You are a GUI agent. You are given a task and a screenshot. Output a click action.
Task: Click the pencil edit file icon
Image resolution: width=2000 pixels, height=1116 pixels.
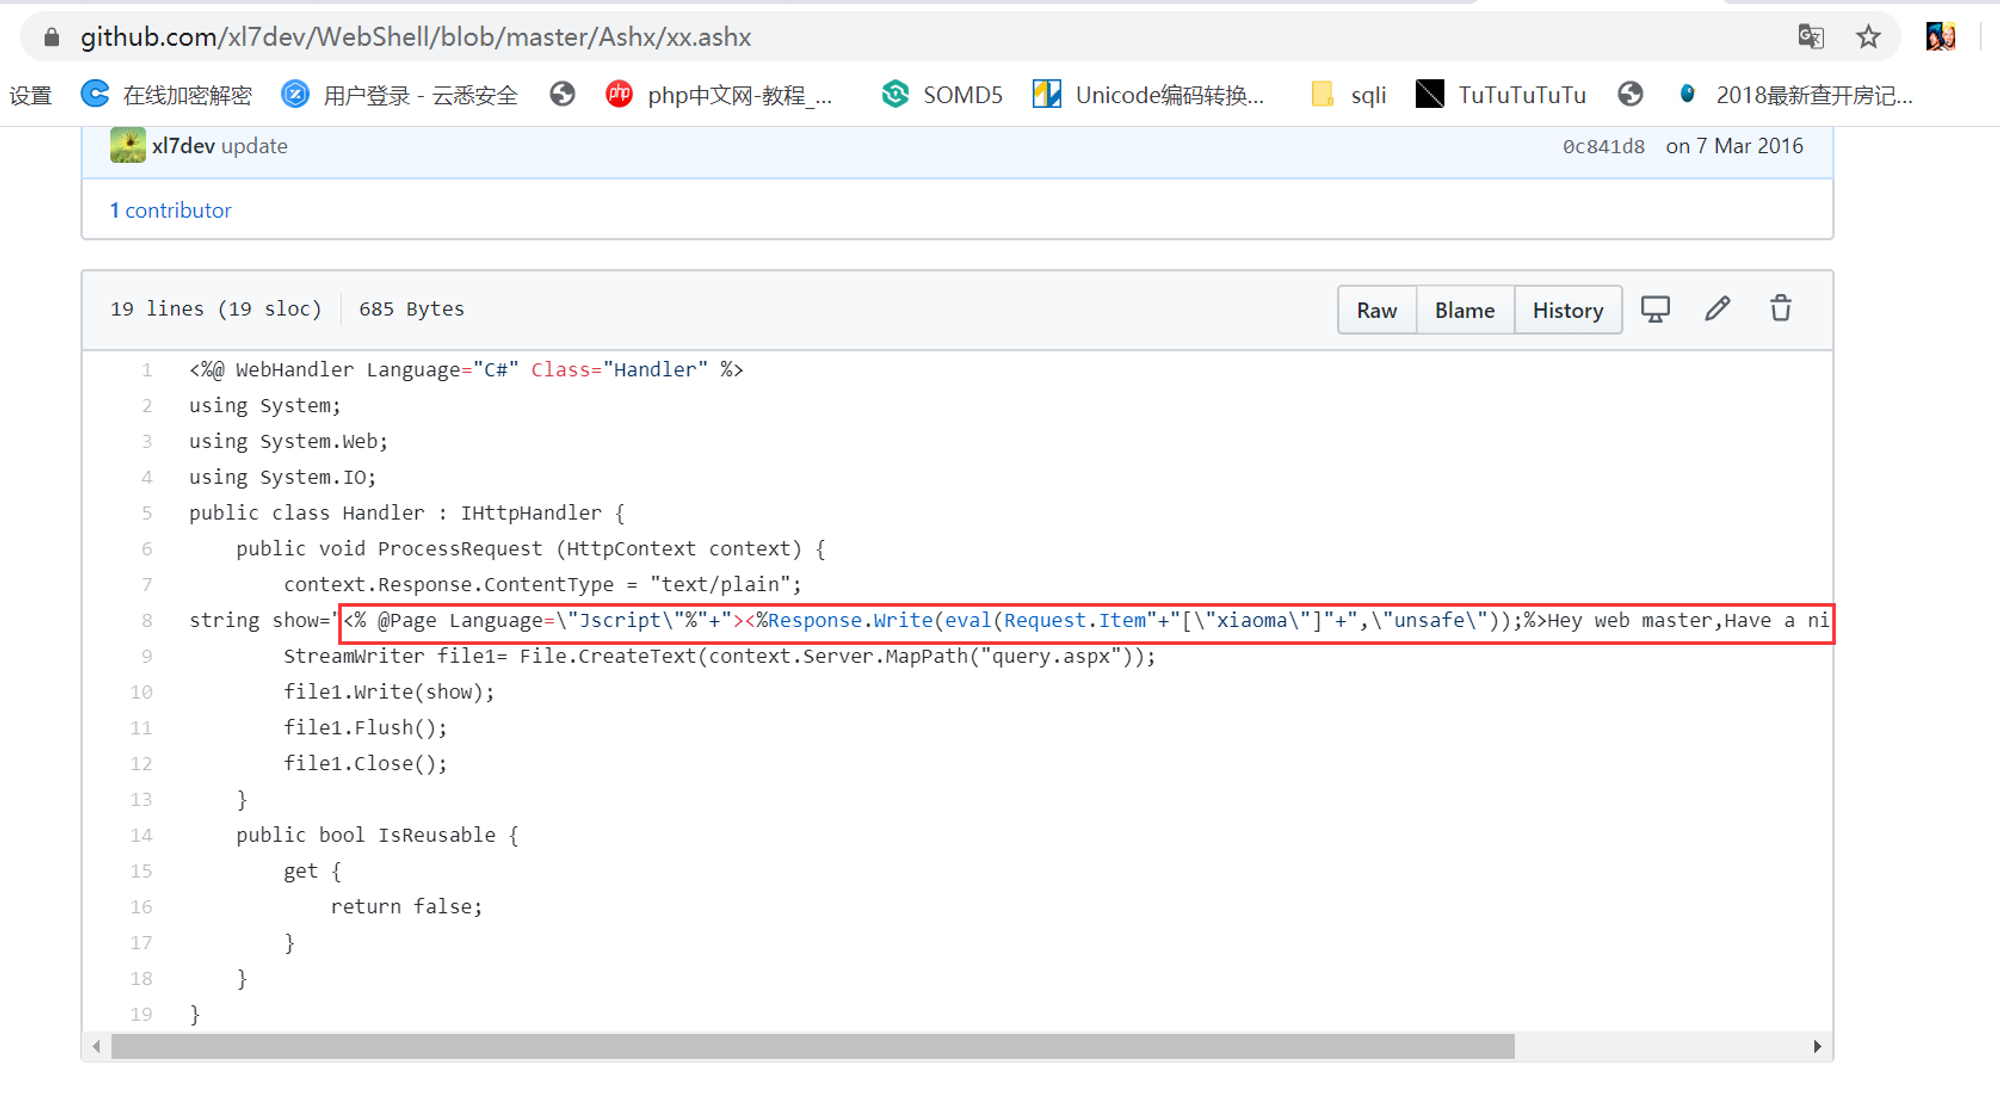(1717, 309)
